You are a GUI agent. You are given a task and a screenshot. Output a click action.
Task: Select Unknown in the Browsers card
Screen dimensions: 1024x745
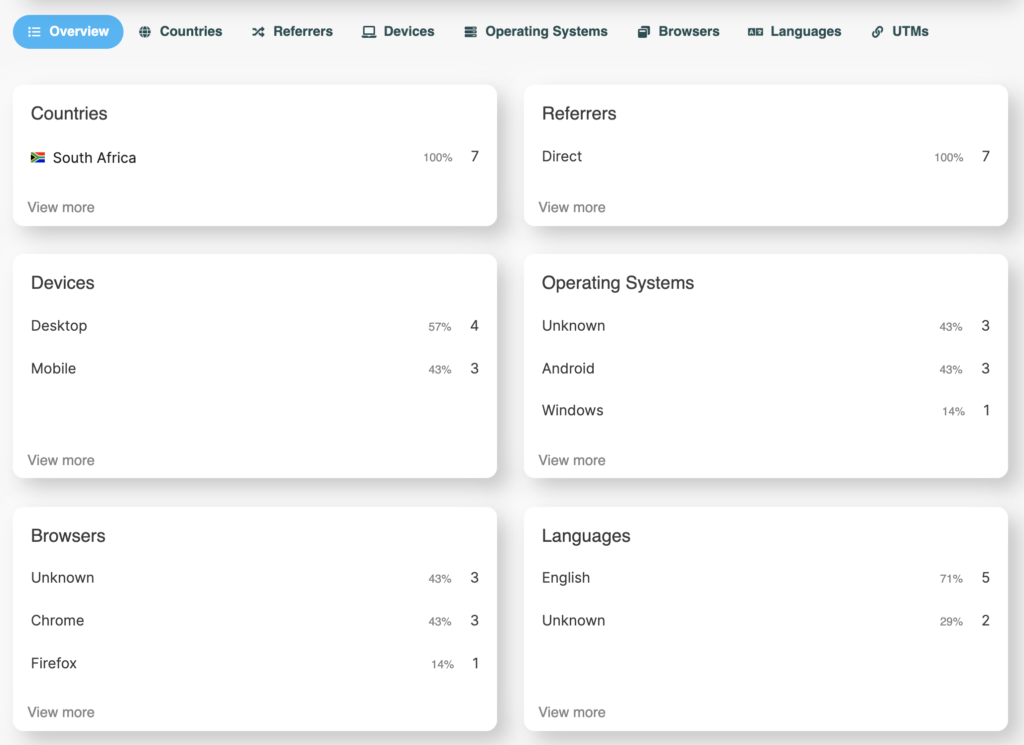(x=255, y=578)
